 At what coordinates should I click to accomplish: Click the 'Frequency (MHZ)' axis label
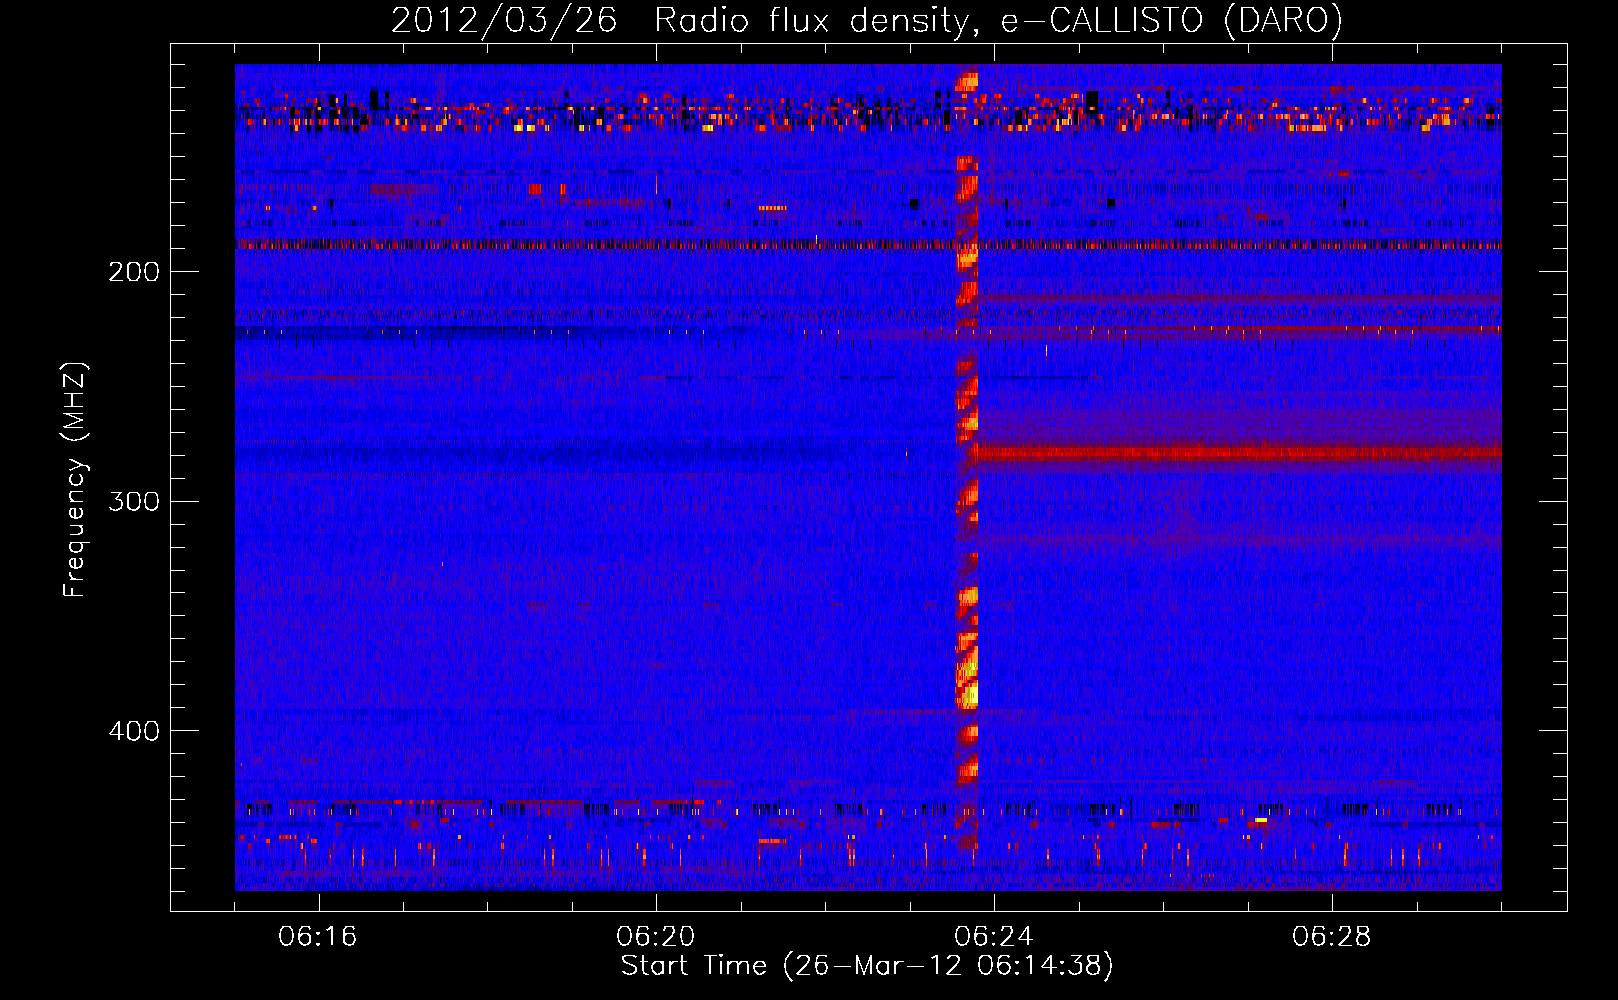pyautogui.click(x=75, y=479)
